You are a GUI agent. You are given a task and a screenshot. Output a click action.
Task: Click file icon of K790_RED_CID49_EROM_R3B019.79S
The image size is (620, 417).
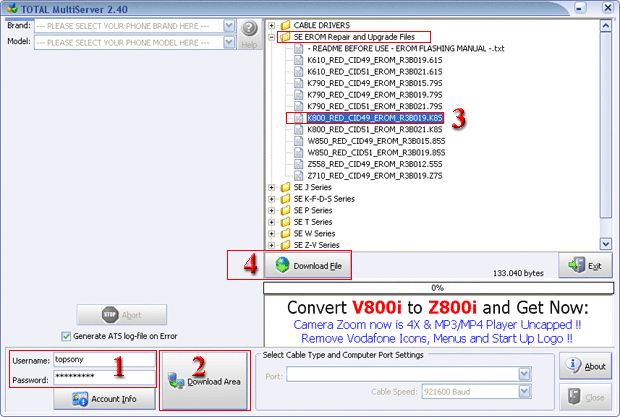[299, 95]
